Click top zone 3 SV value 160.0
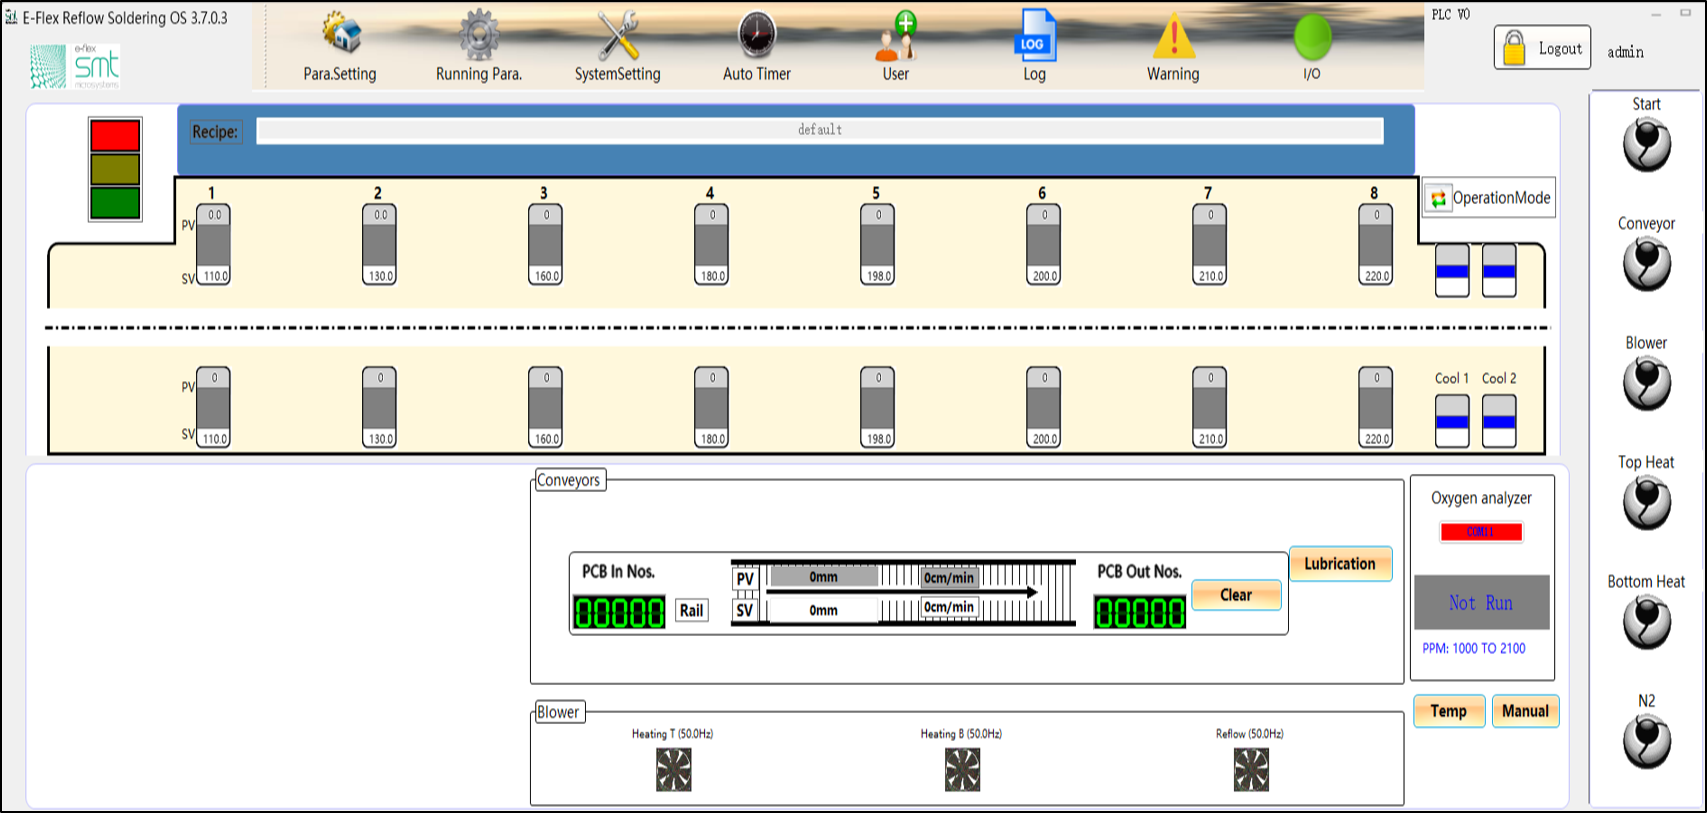 point(547,276)
